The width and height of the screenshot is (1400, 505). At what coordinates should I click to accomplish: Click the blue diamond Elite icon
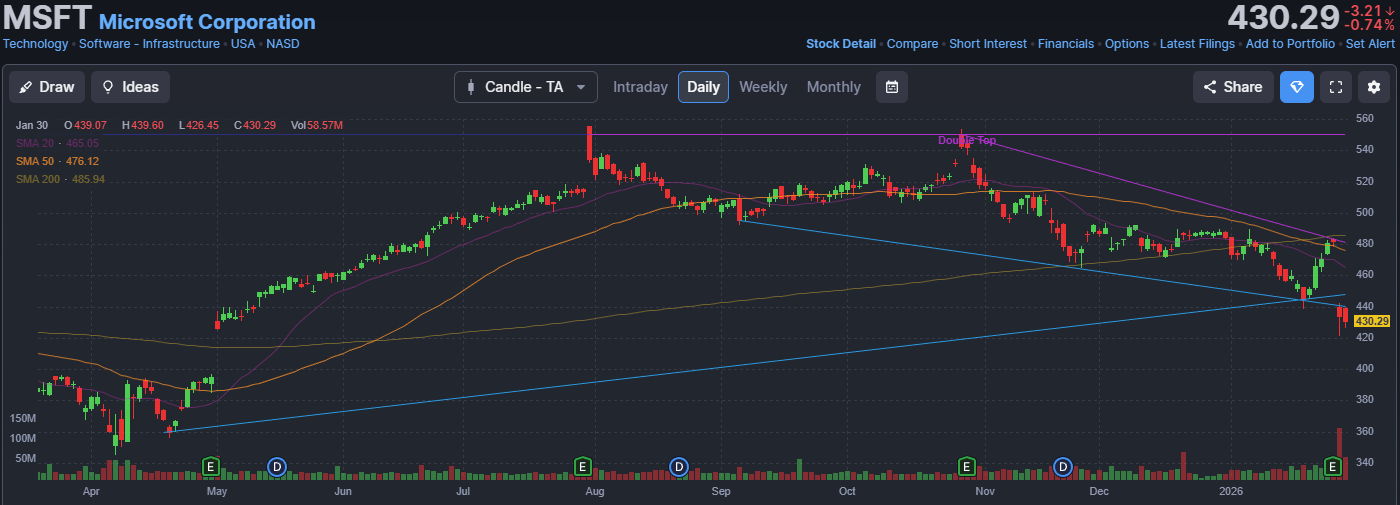tap(1297, 87)
